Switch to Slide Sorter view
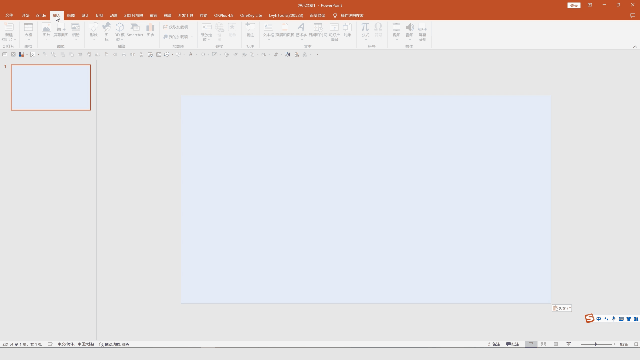Image resolution: width=640 pixels, height=360 pixels. click(x=544, y=344)
